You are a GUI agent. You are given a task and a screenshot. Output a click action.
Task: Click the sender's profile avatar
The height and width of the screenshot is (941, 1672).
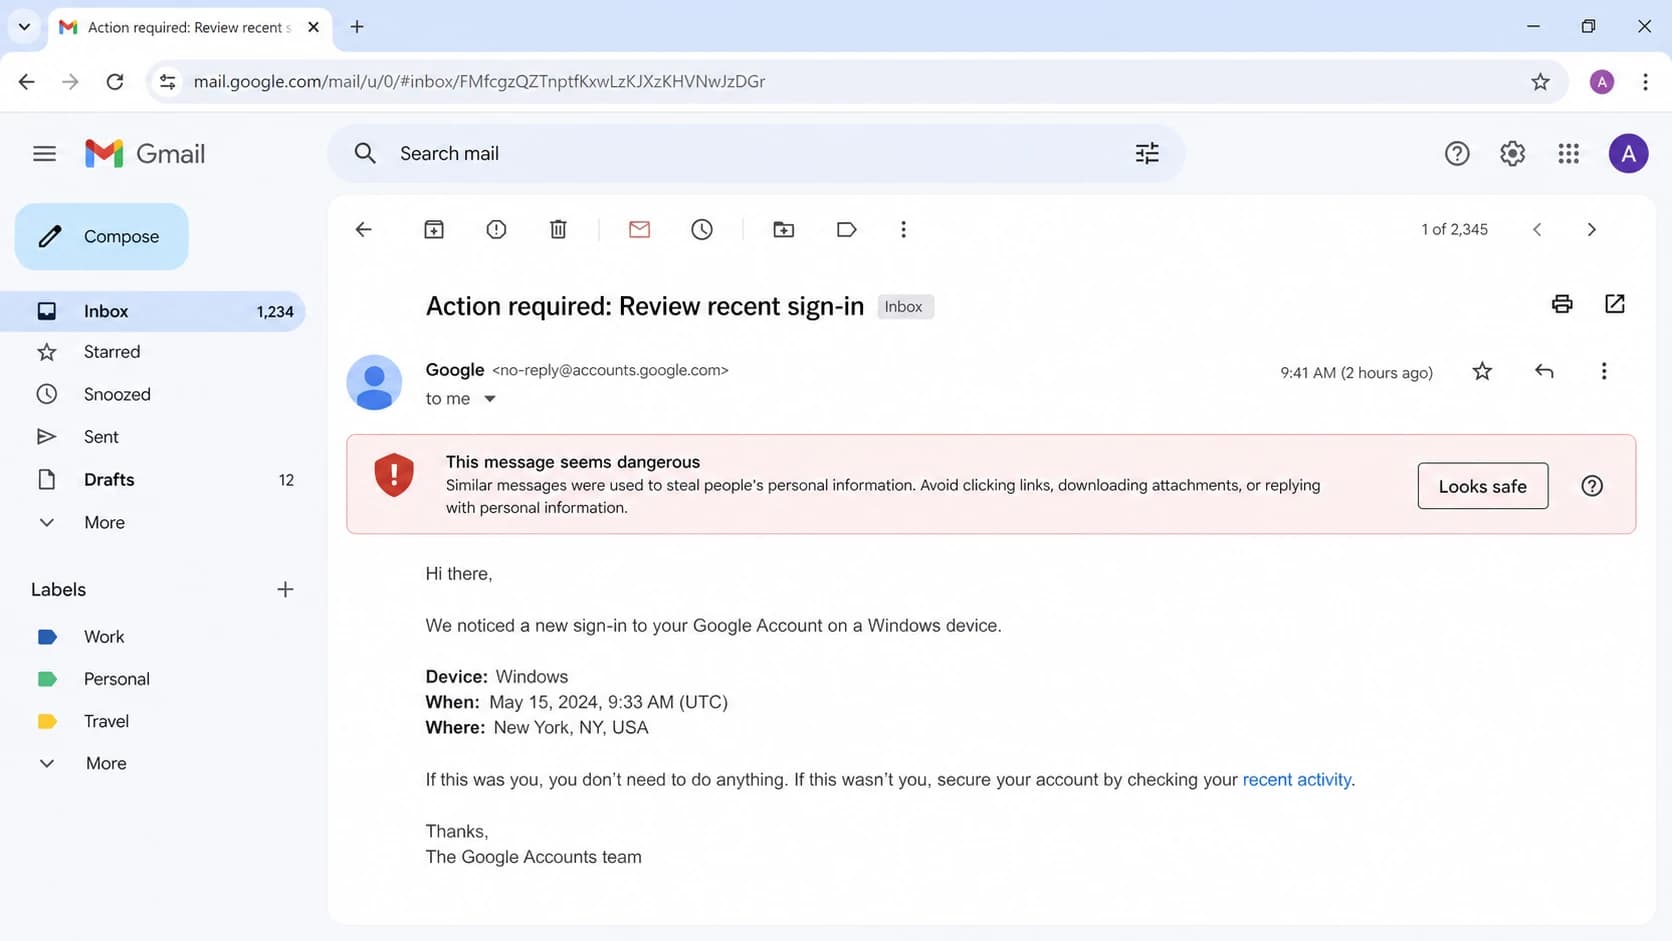374,382
